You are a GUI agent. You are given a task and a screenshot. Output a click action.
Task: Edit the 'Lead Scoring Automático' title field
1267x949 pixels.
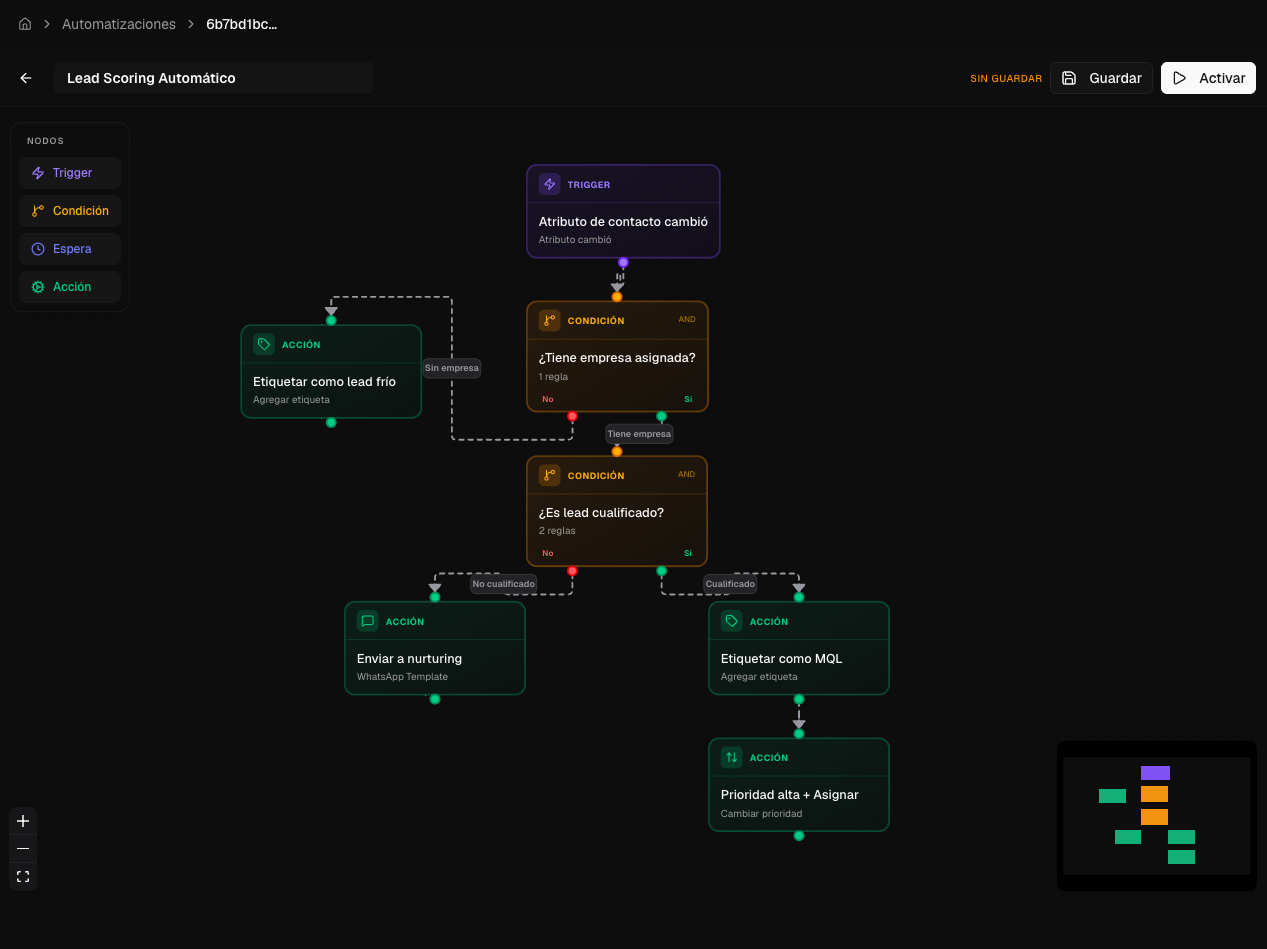[x=213, y=77]
